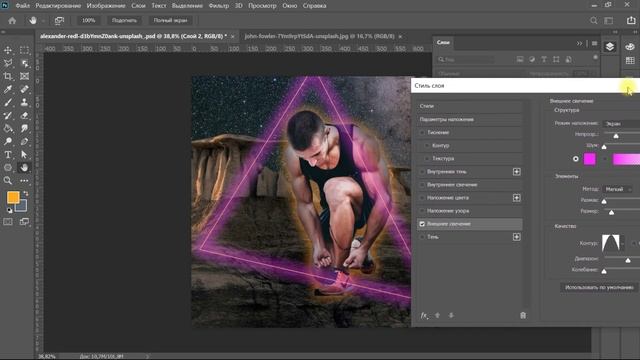The width and height of the screenshot is (640, 360).
Task: Open the Метод dropdown set to Мягкий
Action: coord(618,189)
